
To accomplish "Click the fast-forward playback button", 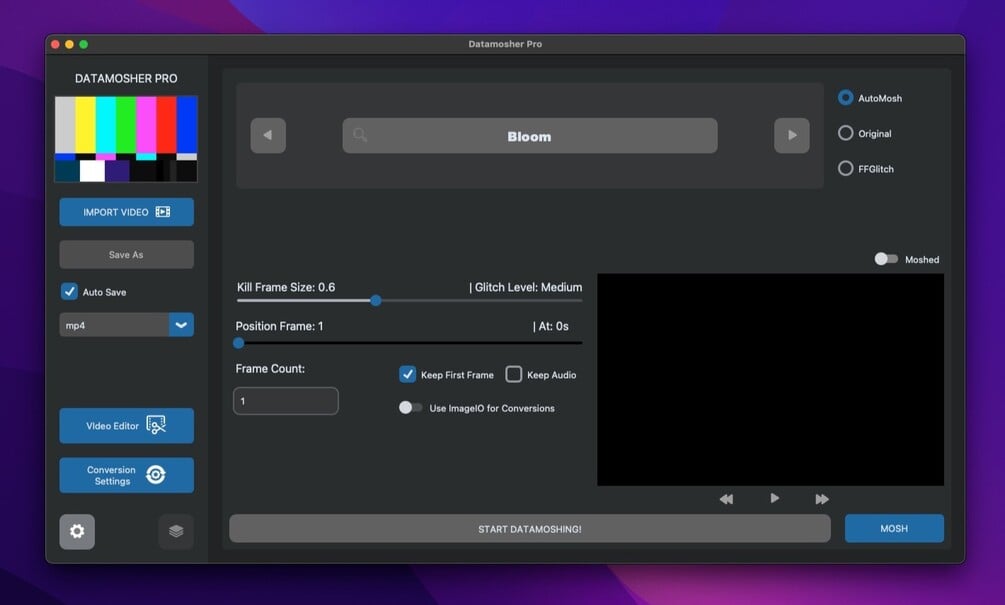I will [x=822, y=499].
